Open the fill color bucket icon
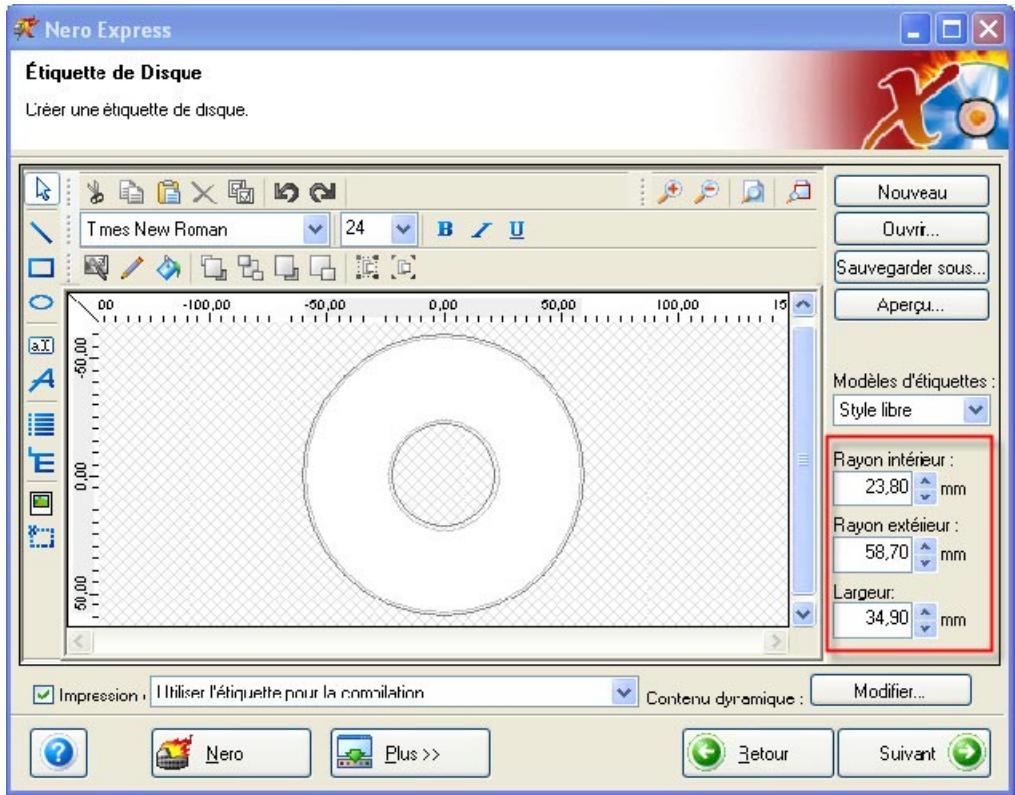The height and width of the screenshot is (795, 1015). (x=168, y=267)
